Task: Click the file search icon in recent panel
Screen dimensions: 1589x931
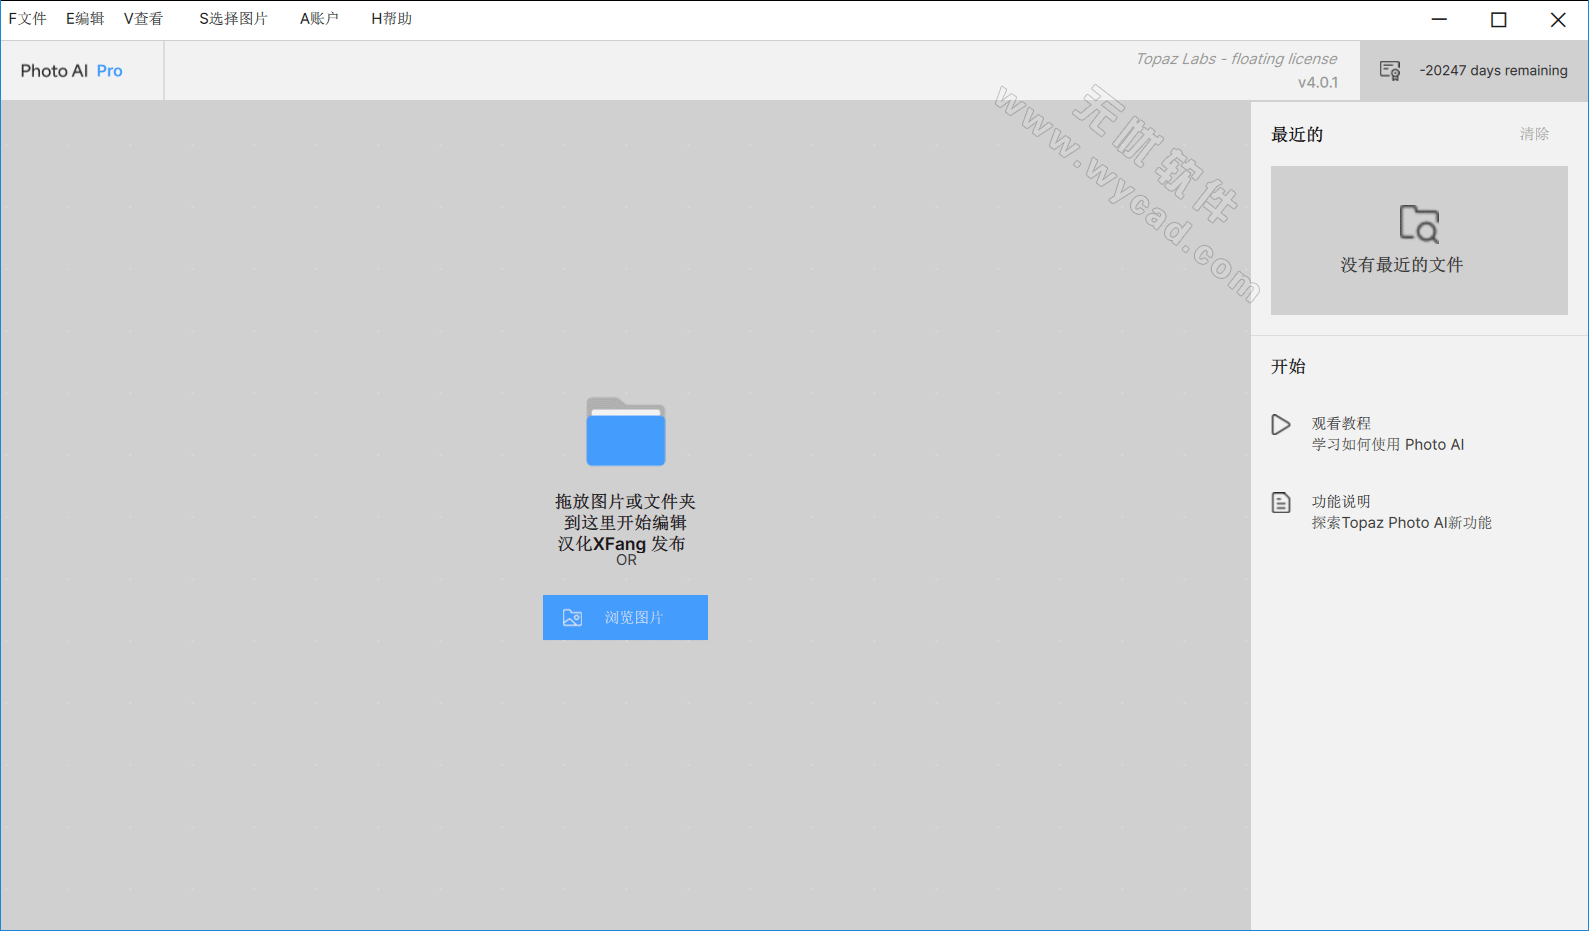Action: point(1418,224)
